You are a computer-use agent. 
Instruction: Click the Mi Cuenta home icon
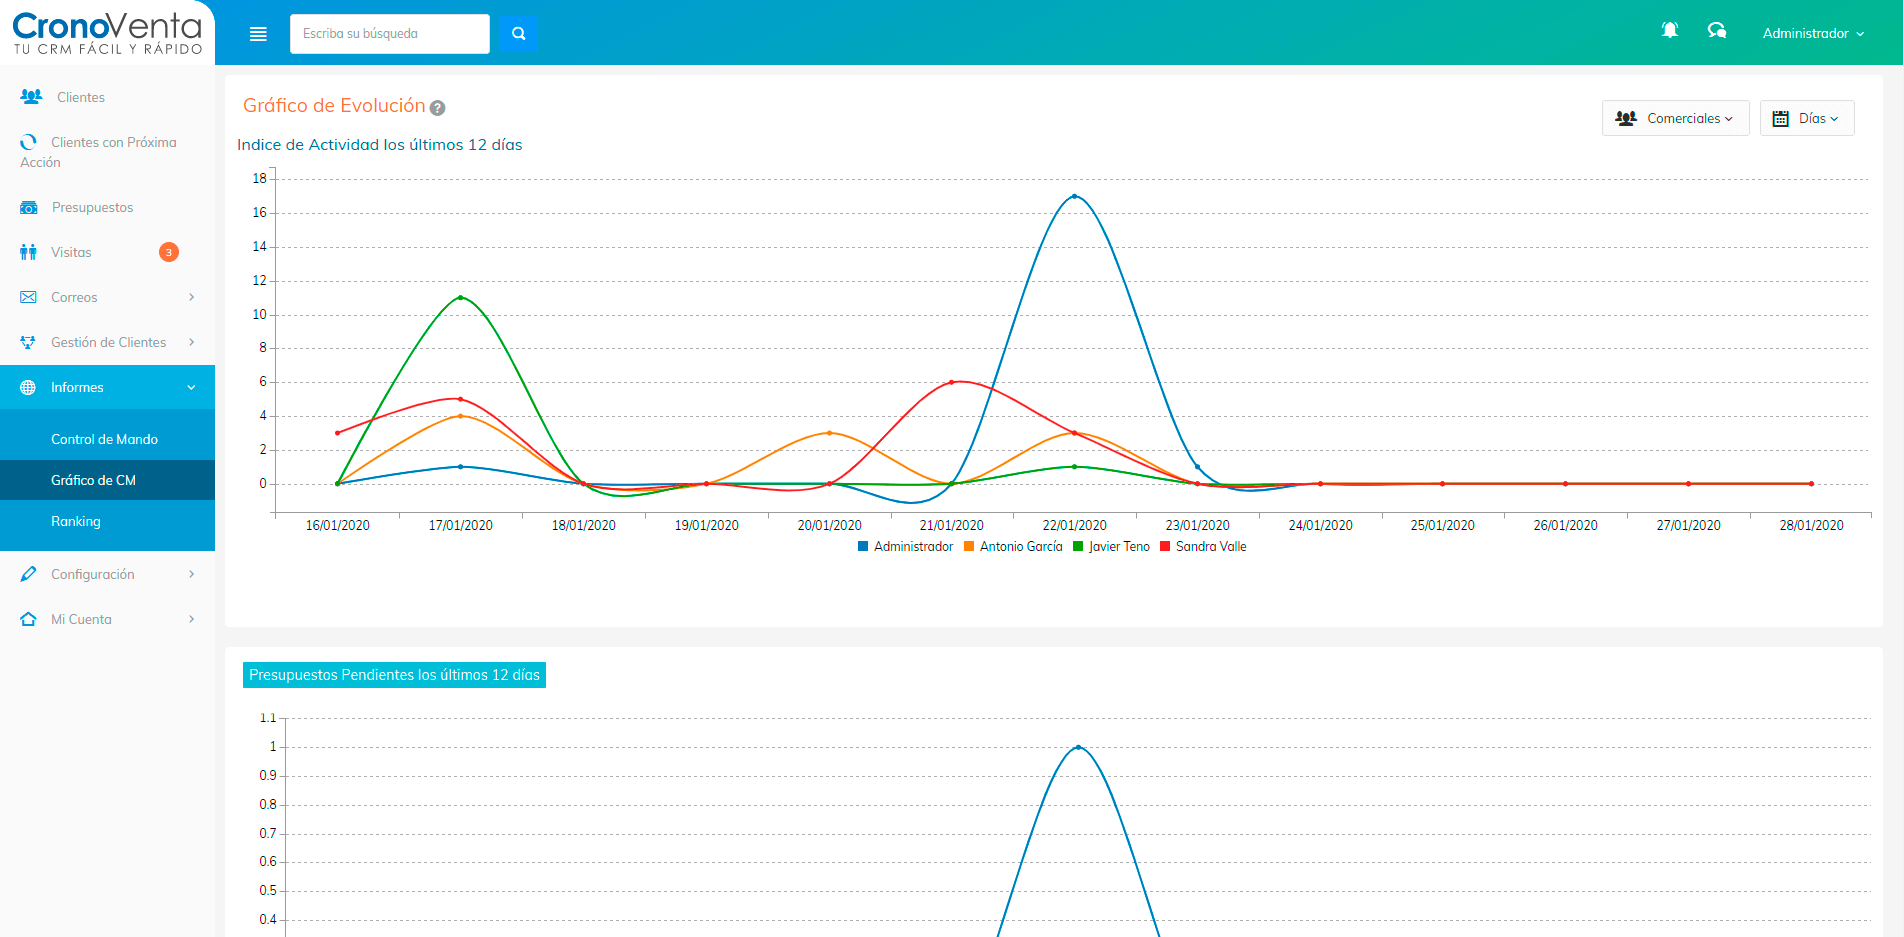pyautogui.click(x=28, y=619)
